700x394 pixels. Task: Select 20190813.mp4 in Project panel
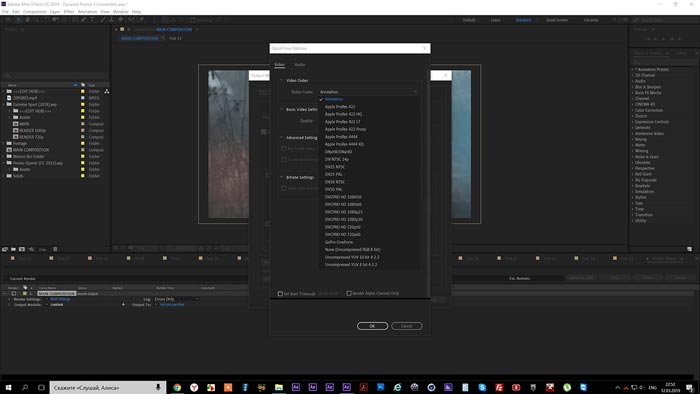(x=25, y=98)
